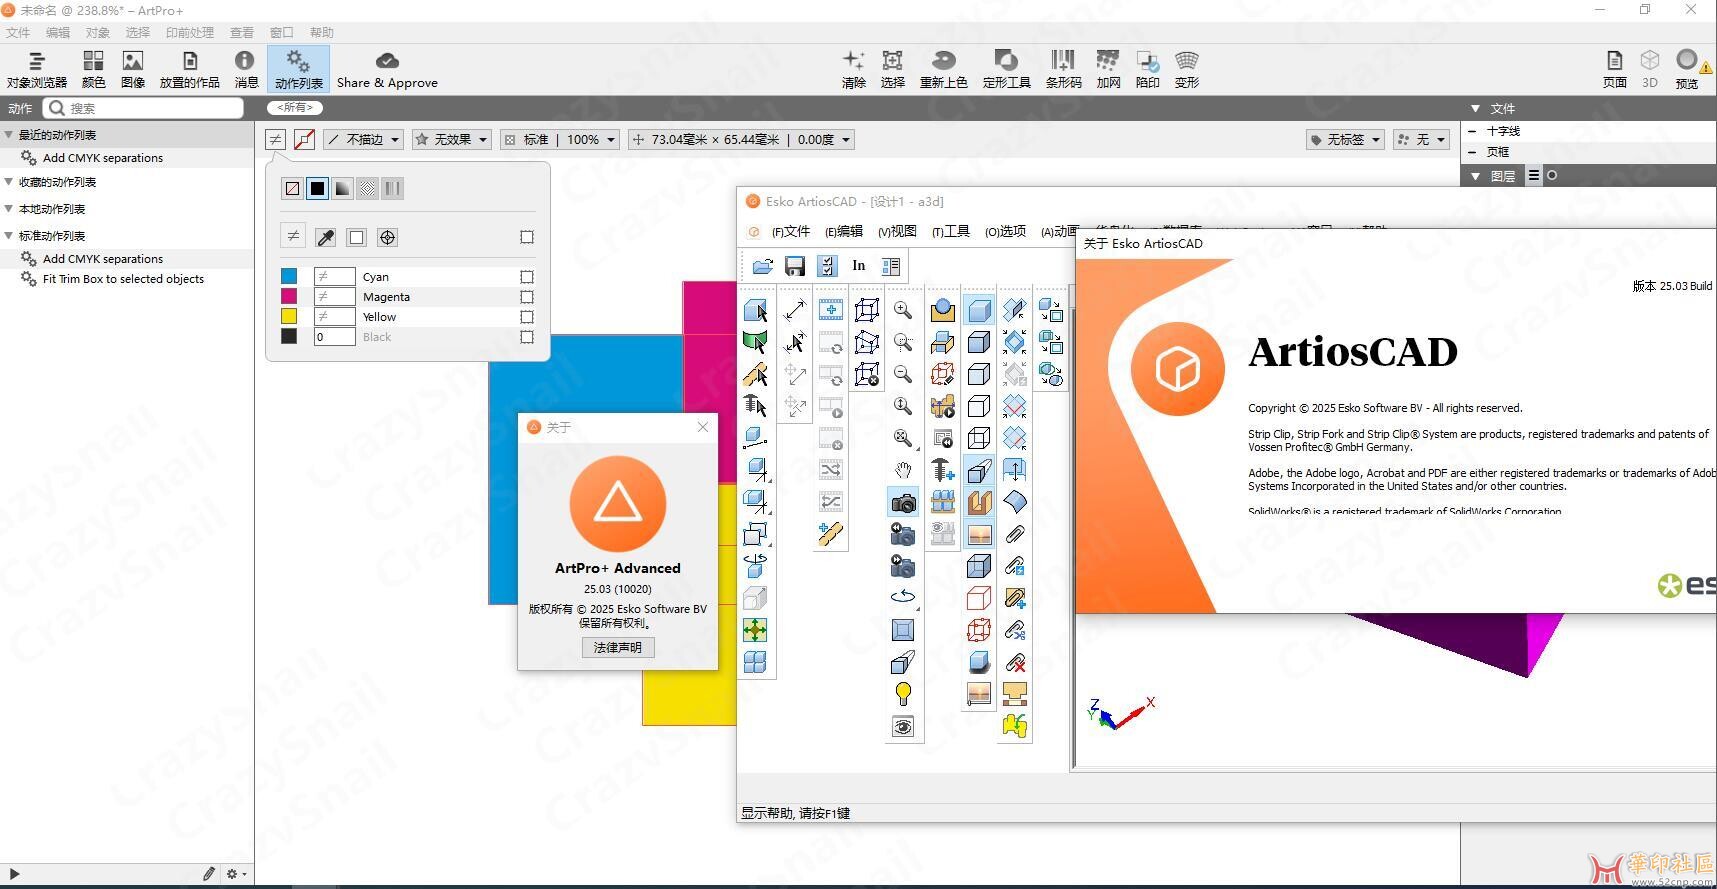Image resolution: width=1717 pixels, height=889 pixels.
Task: Open the size and rotation dropdown
Action: [741, 140]
